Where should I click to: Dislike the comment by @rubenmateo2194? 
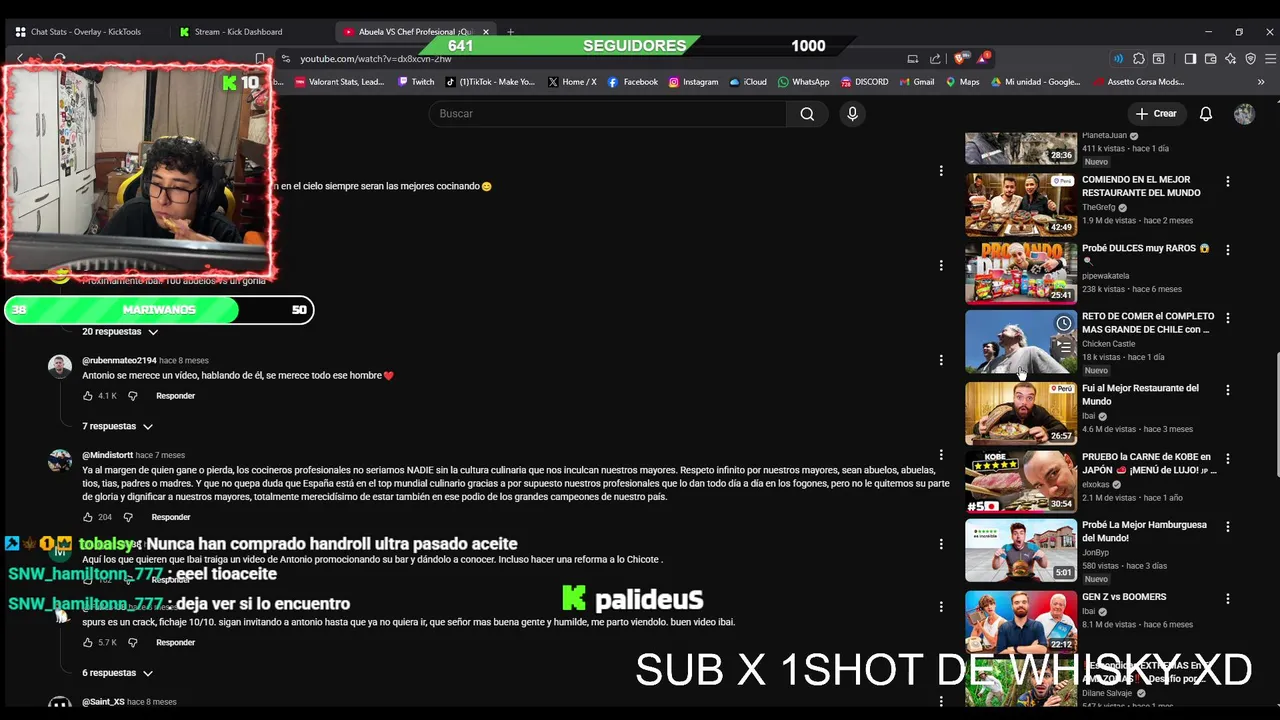coord(132,396)
